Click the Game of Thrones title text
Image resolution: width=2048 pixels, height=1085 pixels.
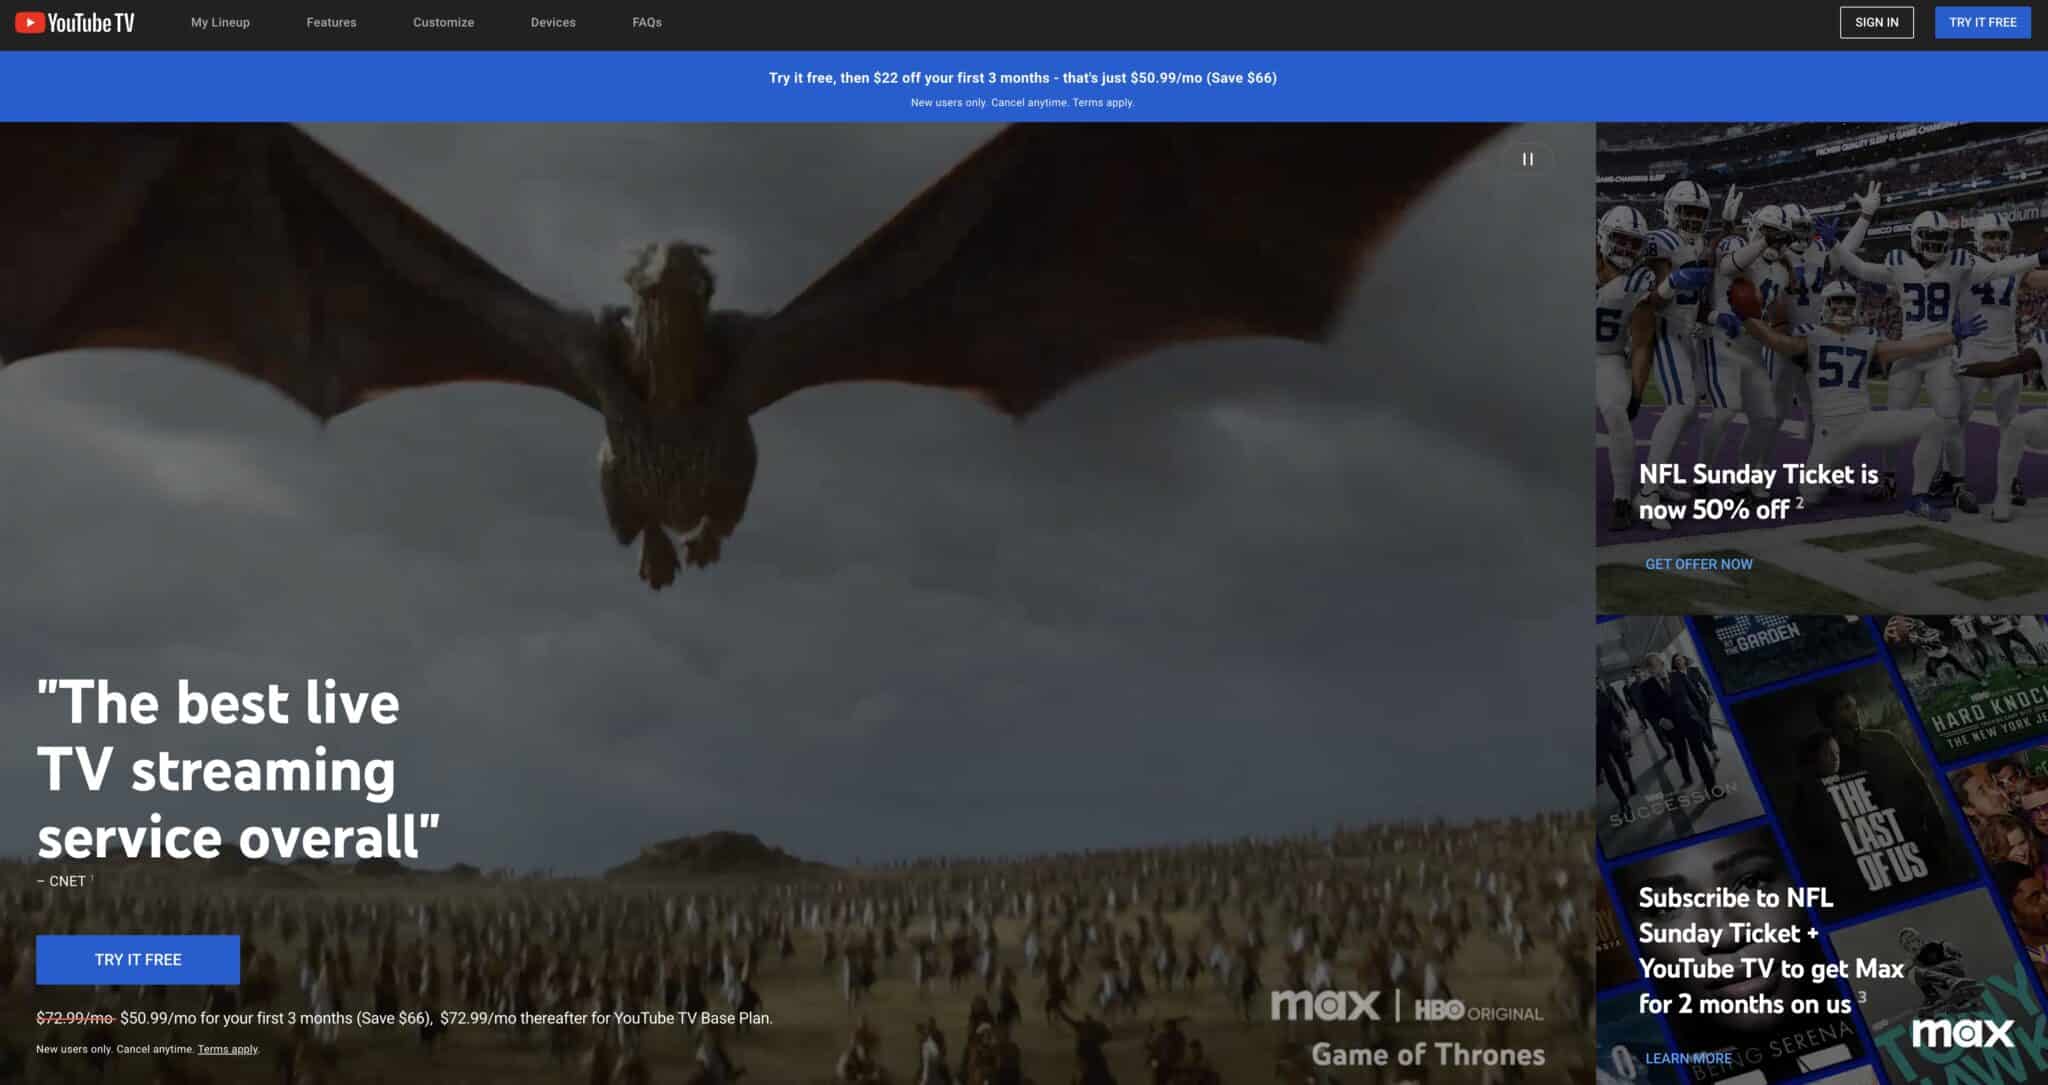1427,1055
